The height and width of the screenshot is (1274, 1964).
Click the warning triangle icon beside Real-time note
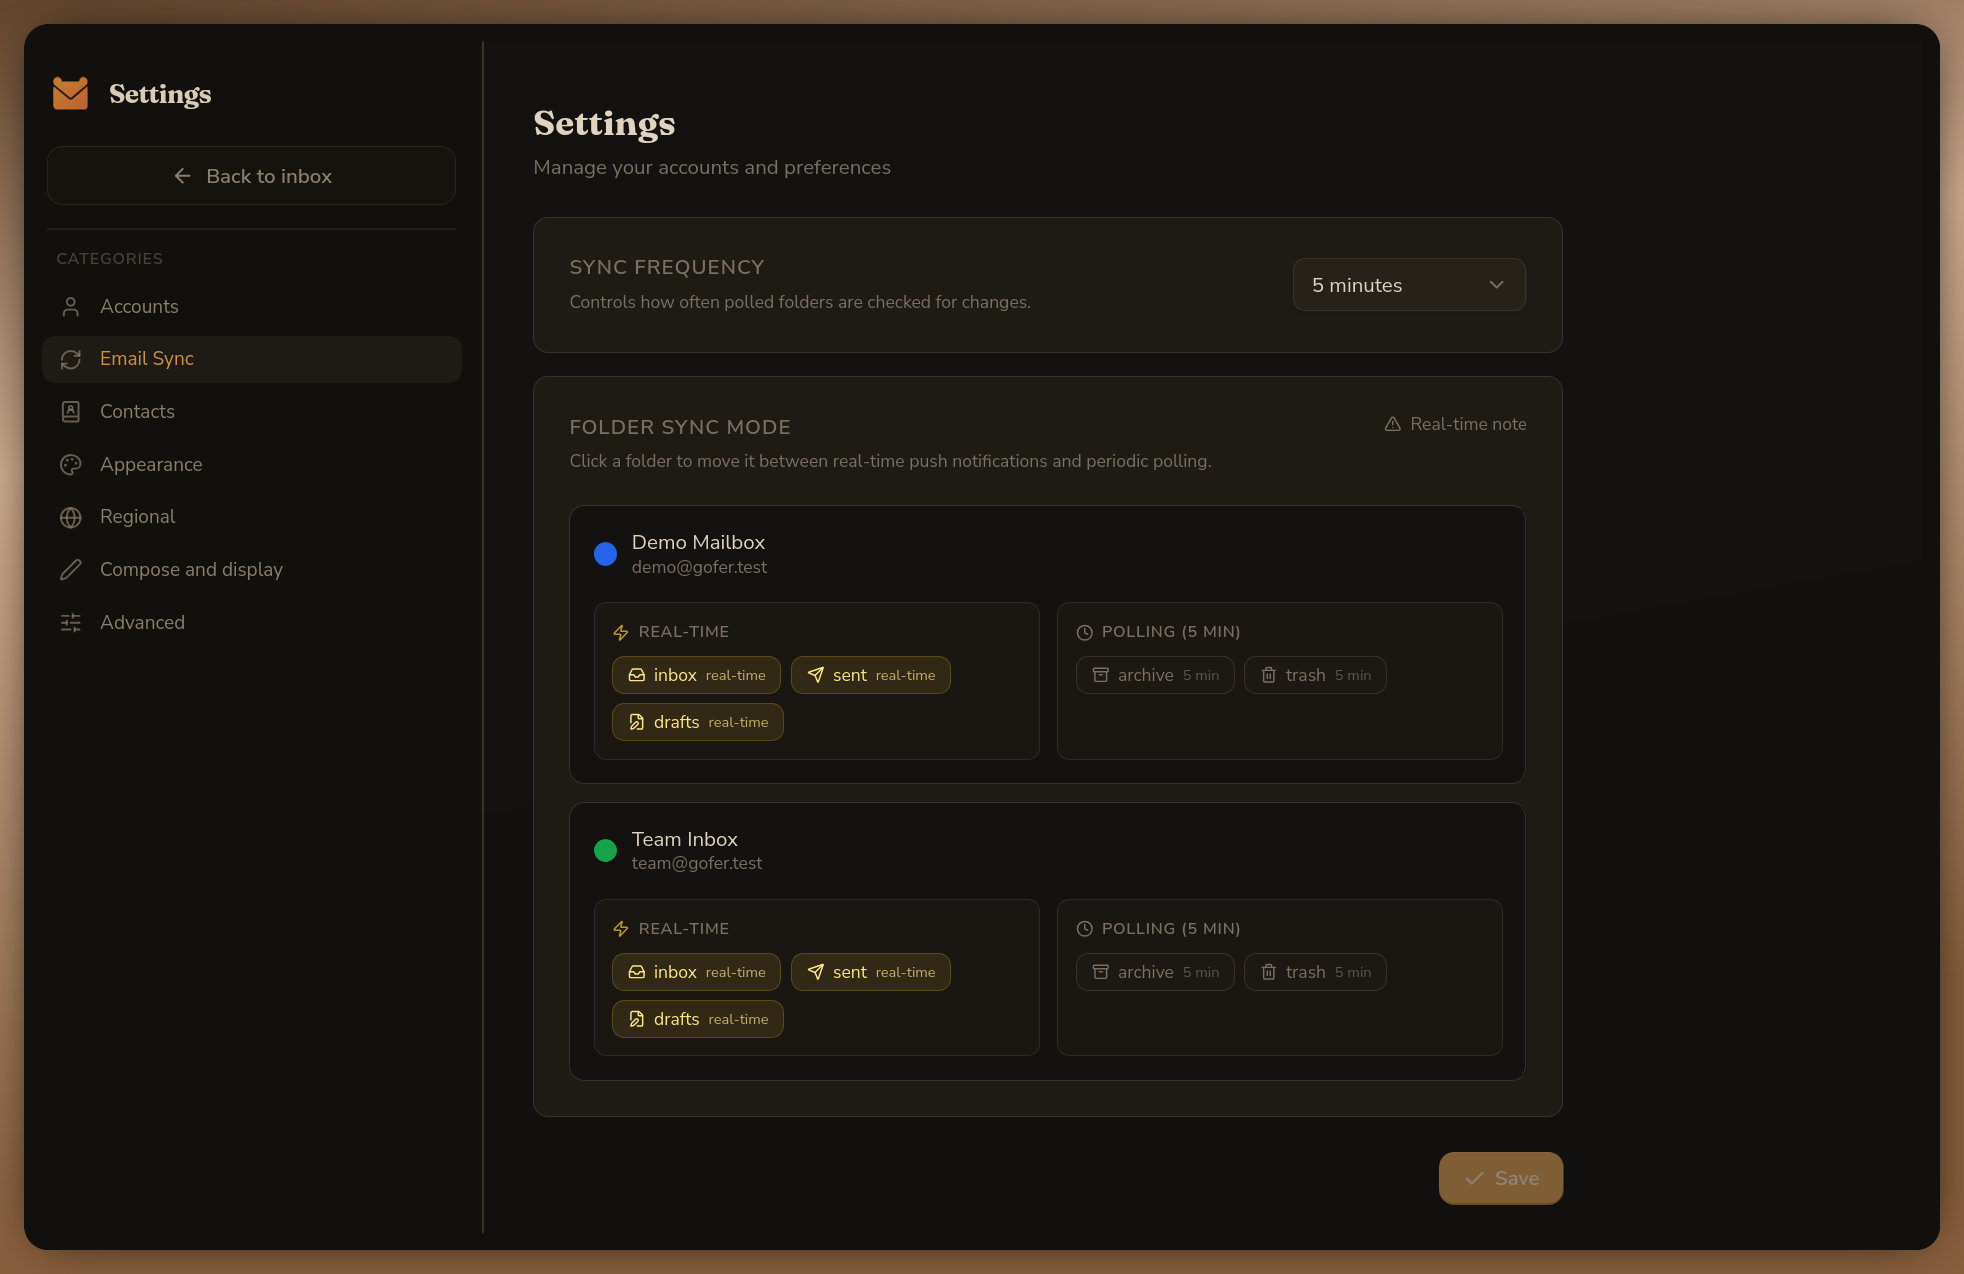coord(1392,424)
